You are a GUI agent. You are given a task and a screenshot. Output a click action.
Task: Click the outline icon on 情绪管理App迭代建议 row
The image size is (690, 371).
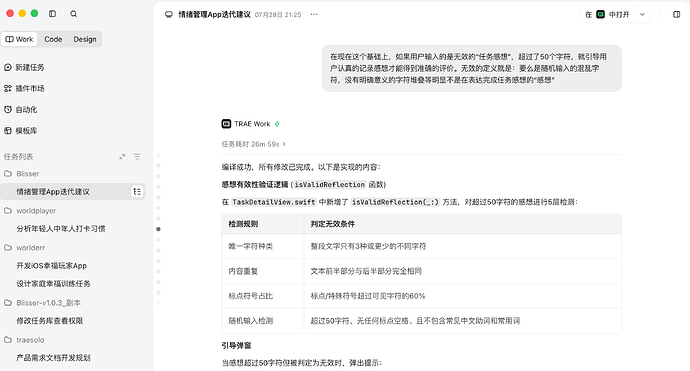point(137,191)
